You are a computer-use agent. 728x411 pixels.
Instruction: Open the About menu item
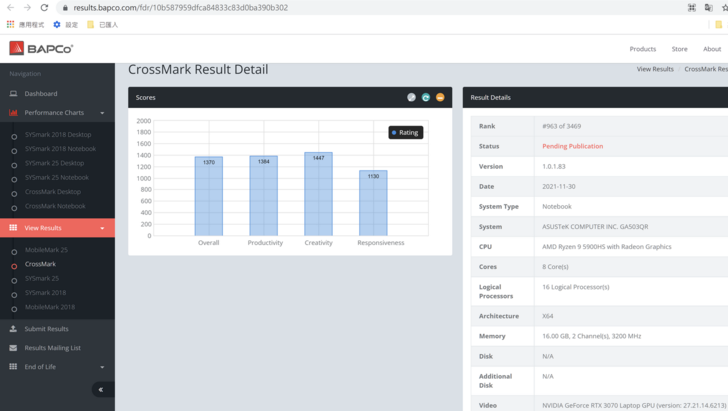(712, 49)
